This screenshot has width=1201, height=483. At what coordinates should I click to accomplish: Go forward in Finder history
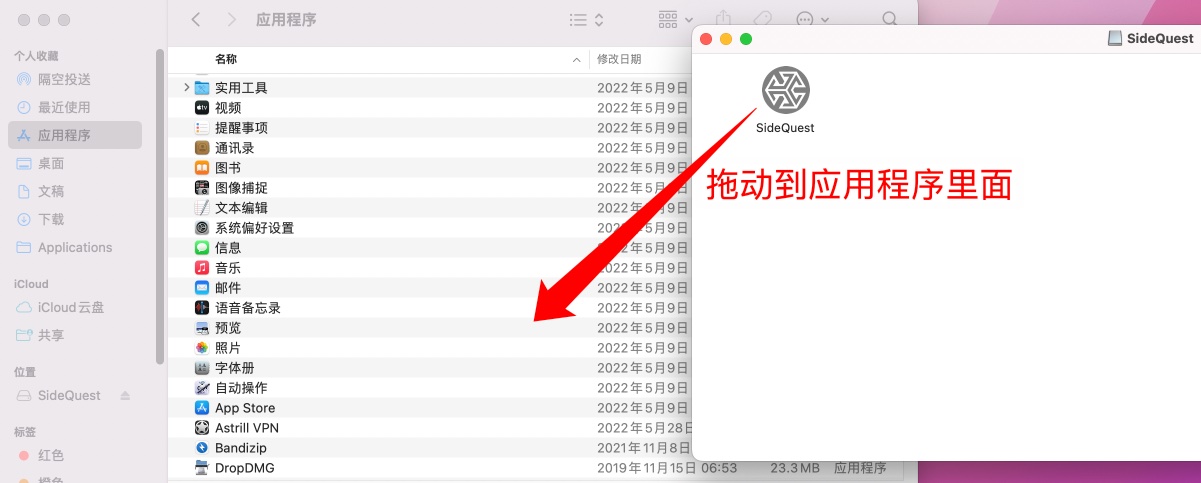click(x=232, y=19)
